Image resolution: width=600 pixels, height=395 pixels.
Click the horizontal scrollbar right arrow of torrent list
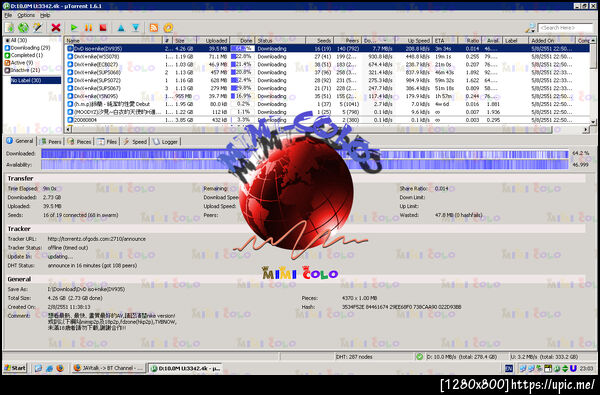pyautogui.click(x=586, y=130)
